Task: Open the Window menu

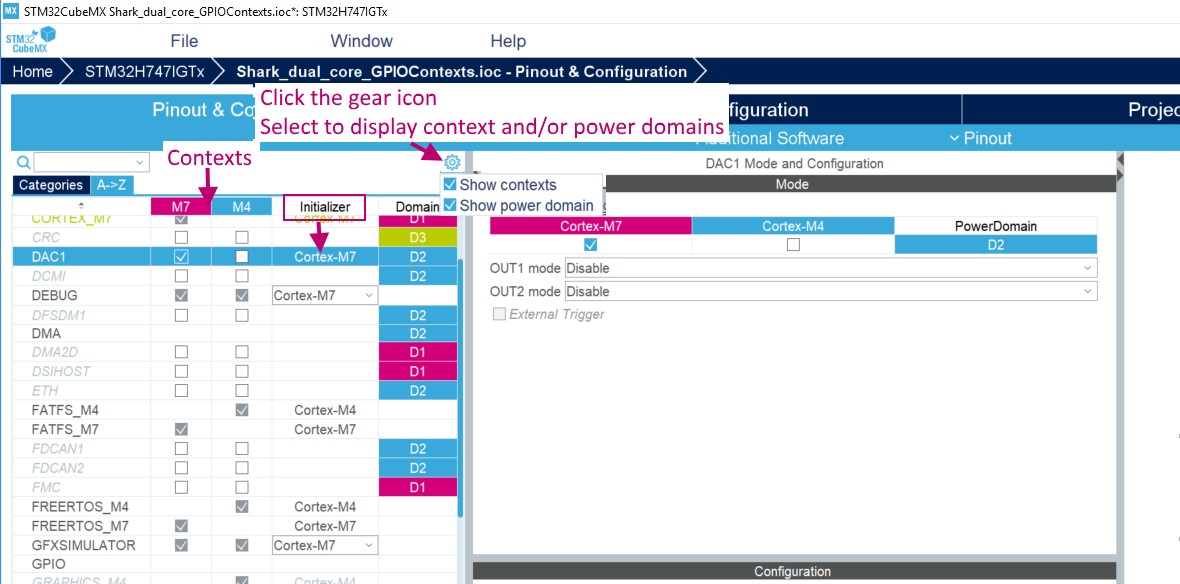Action: coord(361,41)
